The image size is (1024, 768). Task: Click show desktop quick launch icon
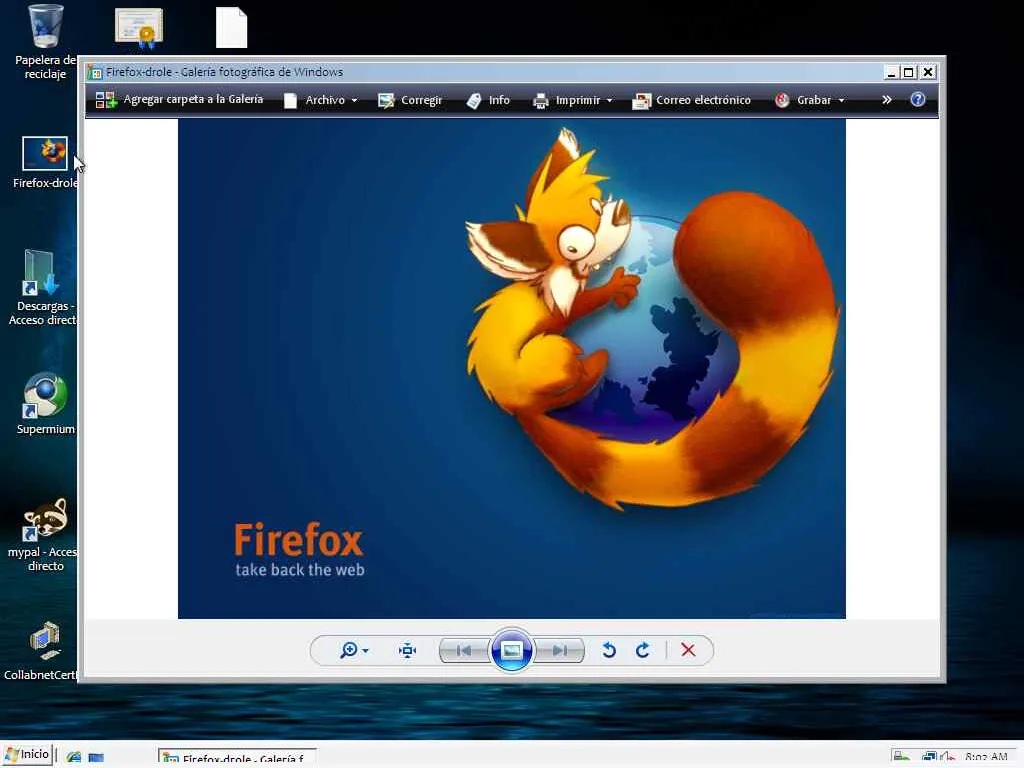click(x=96, y=758)
